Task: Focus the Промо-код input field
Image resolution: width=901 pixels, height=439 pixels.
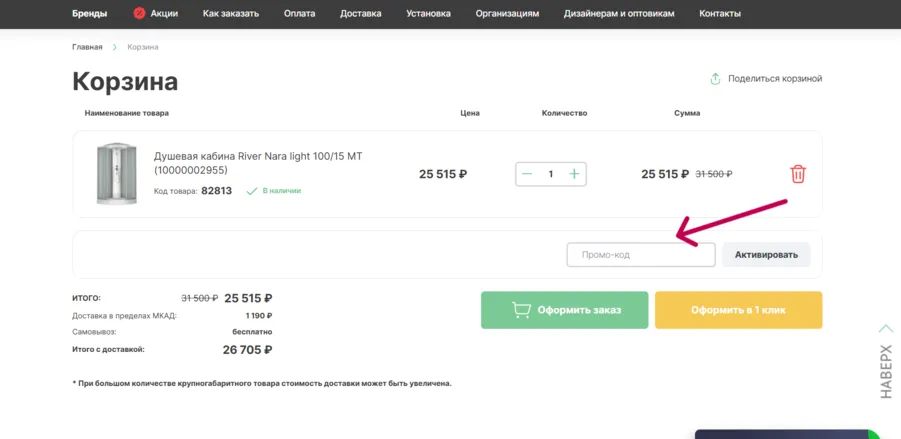Action: [x=641, y=255]
